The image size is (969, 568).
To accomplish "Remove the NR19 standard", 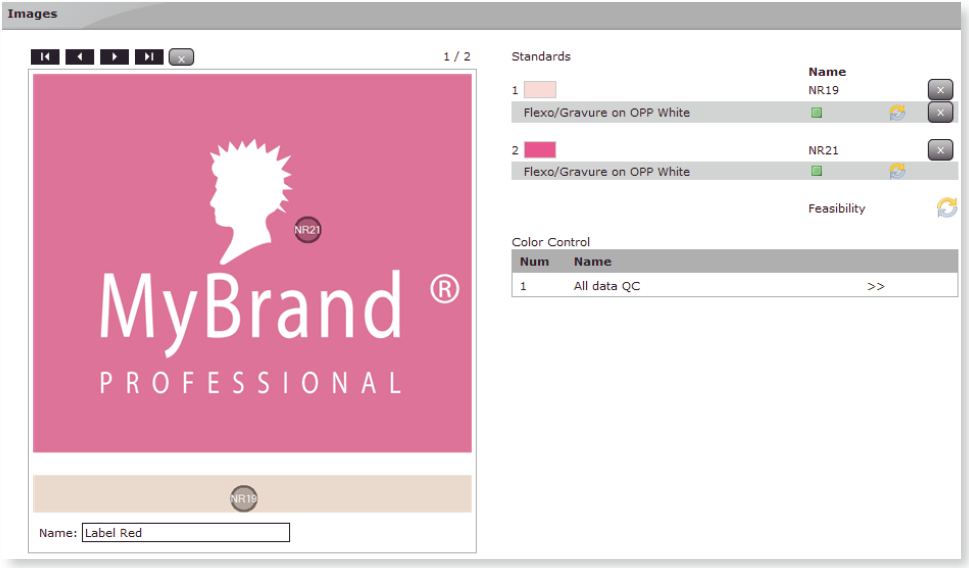I will tap(940, 90).
